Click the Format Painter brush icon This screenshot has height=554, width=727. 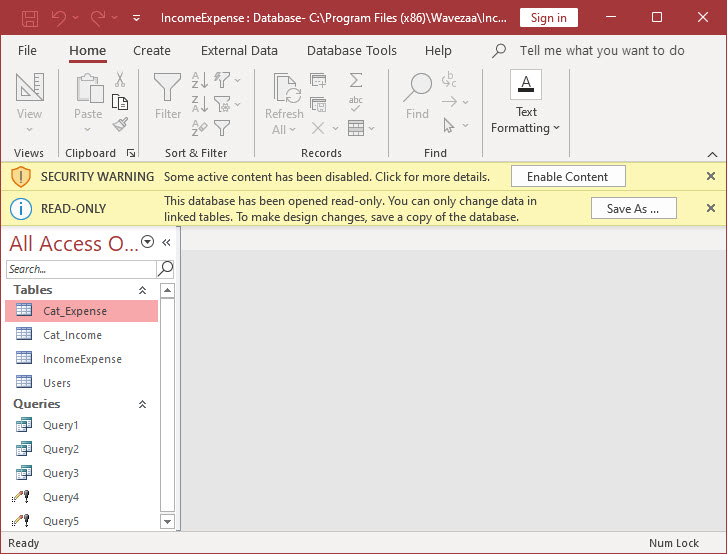coord(120,124)
